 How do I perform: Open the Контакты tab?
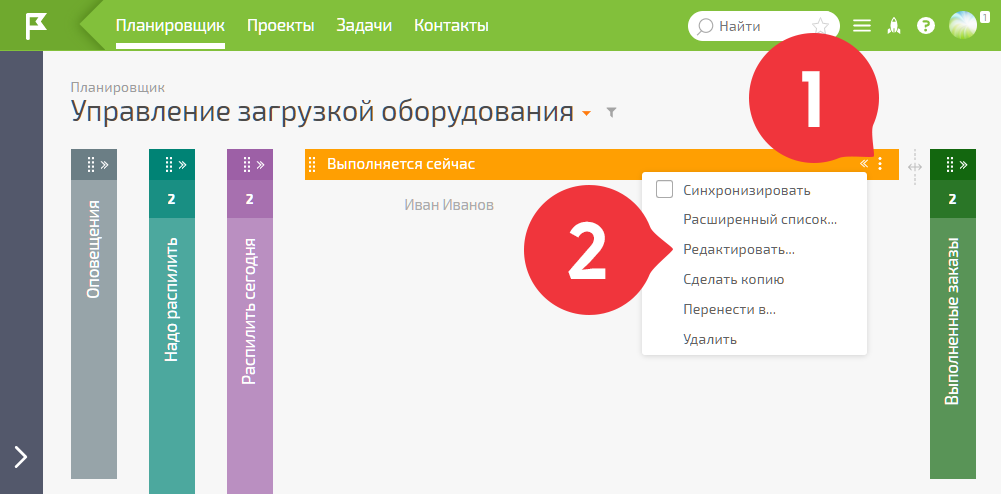tap(451, 26)
